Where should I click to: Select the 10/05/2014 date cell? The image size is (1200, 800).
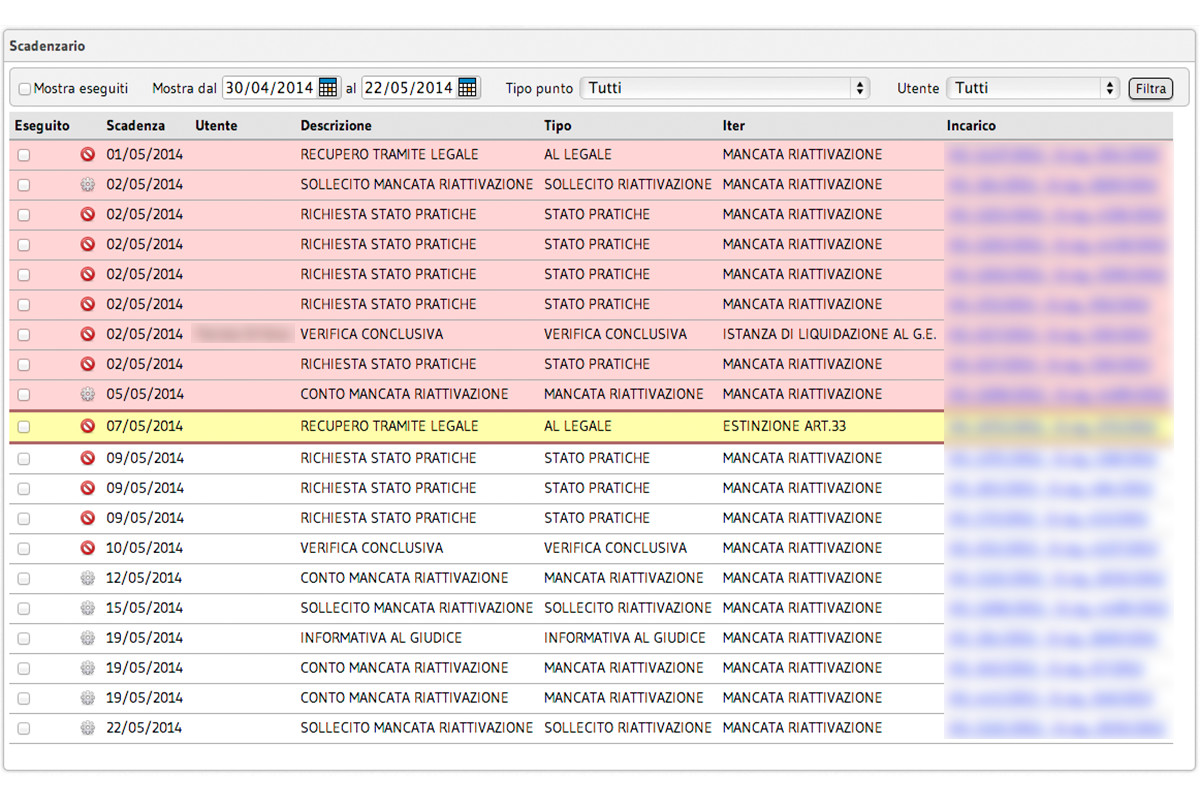click(145, 548)
